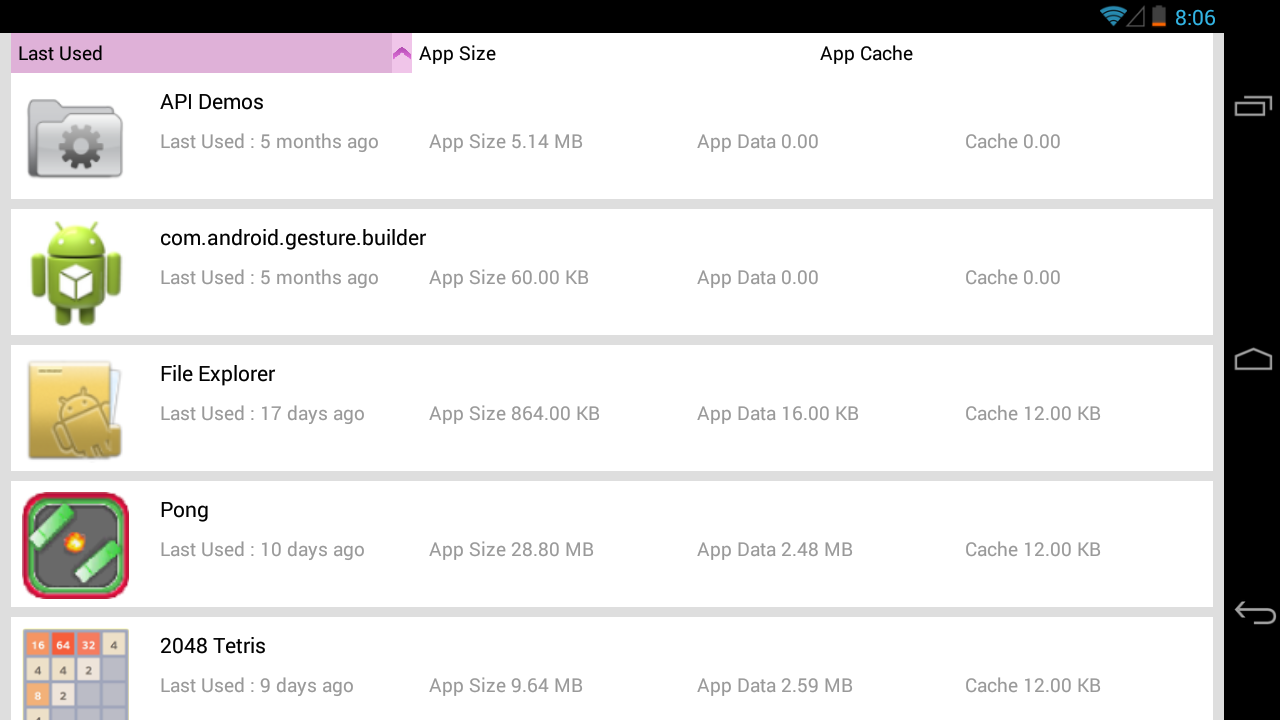Sort apps by the App Cache header
This screenshot has width=1280, height=720.
(866, 53)
